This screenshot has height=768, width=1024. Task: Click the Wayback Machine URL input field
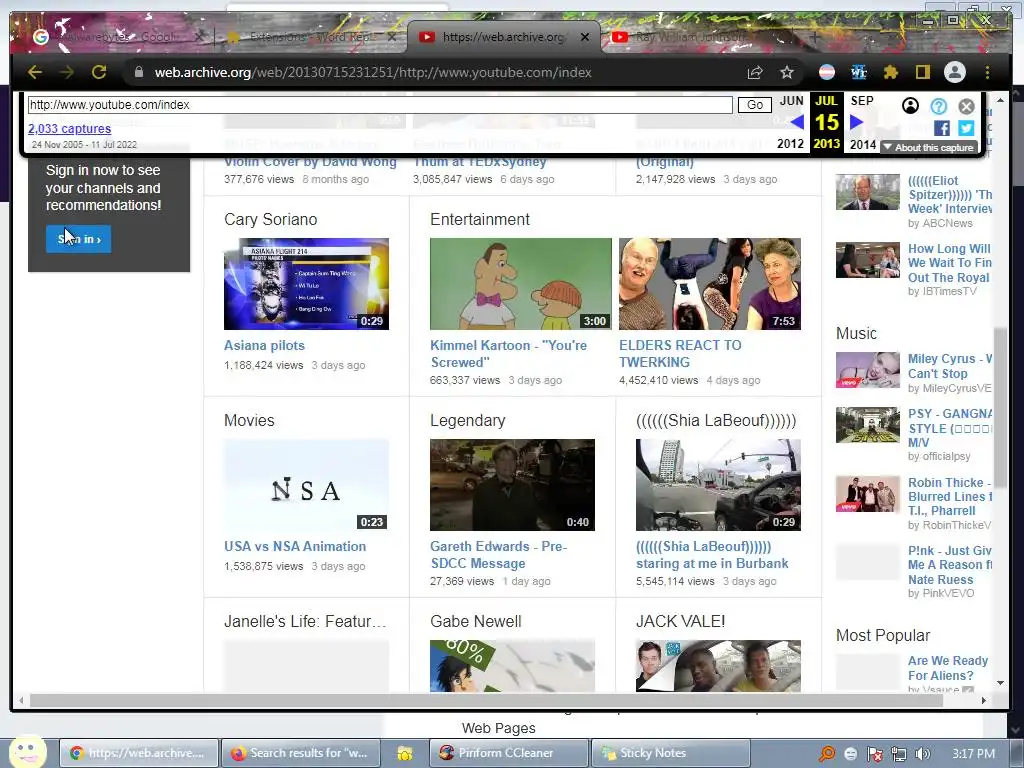tap(380, 104)
